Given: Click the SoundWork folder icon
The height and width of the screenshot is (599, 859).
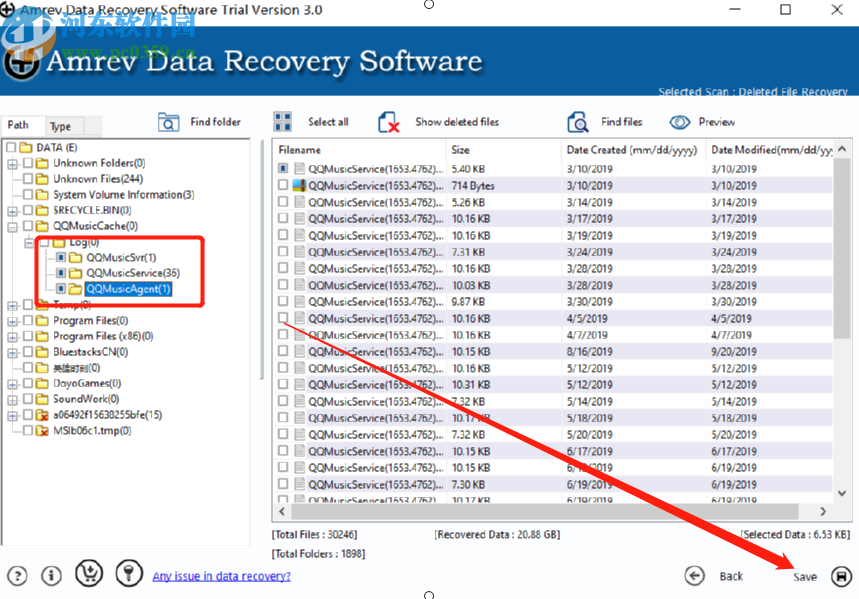Looking at the screenshot, I should pos(42,399).
